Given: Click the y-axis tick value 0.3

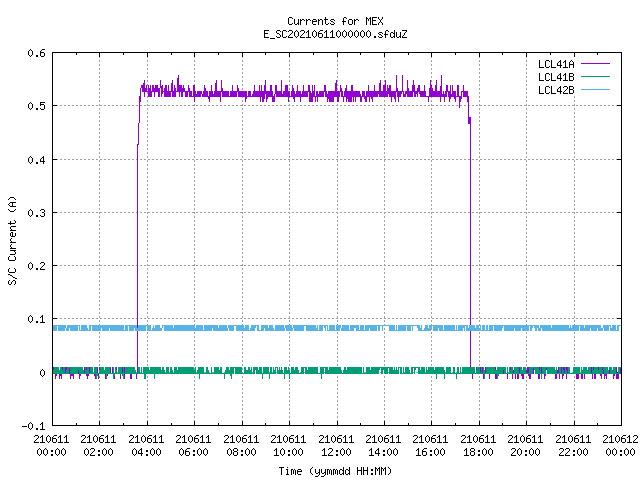Looking at the screenshot, I should click(x=36, y=213).
